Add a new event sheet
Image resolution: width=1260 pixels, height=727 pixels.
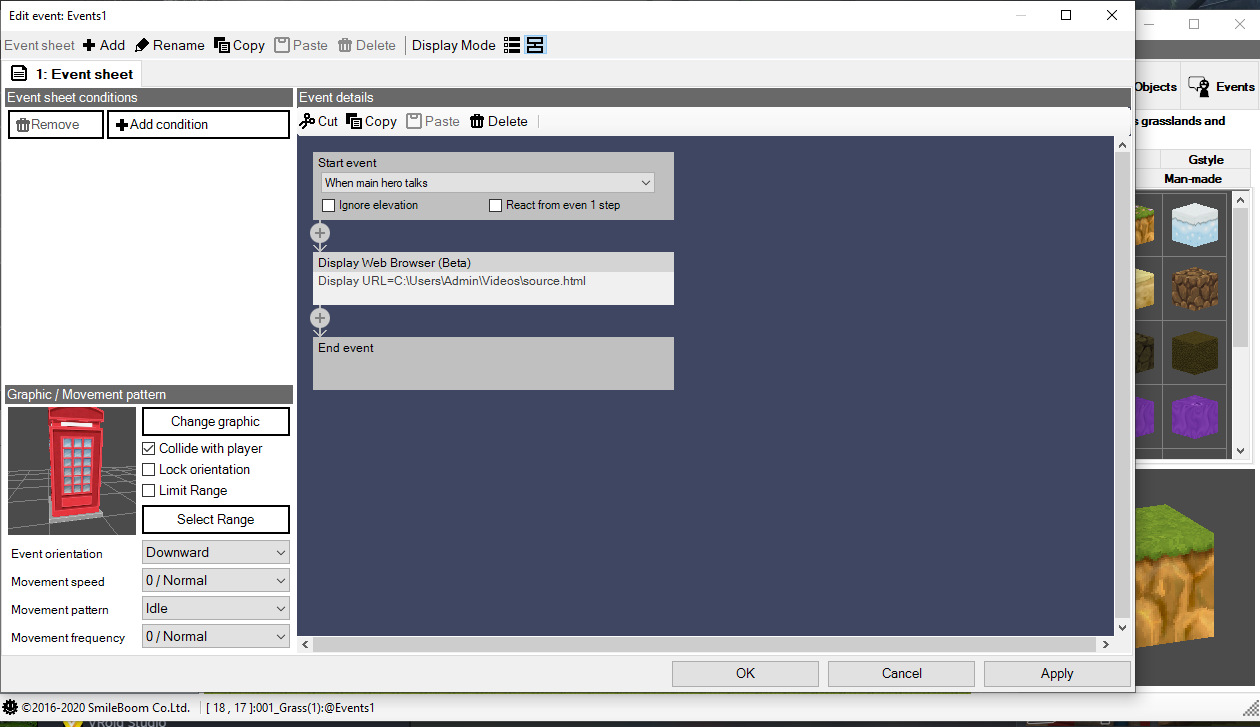coord(104,45)
